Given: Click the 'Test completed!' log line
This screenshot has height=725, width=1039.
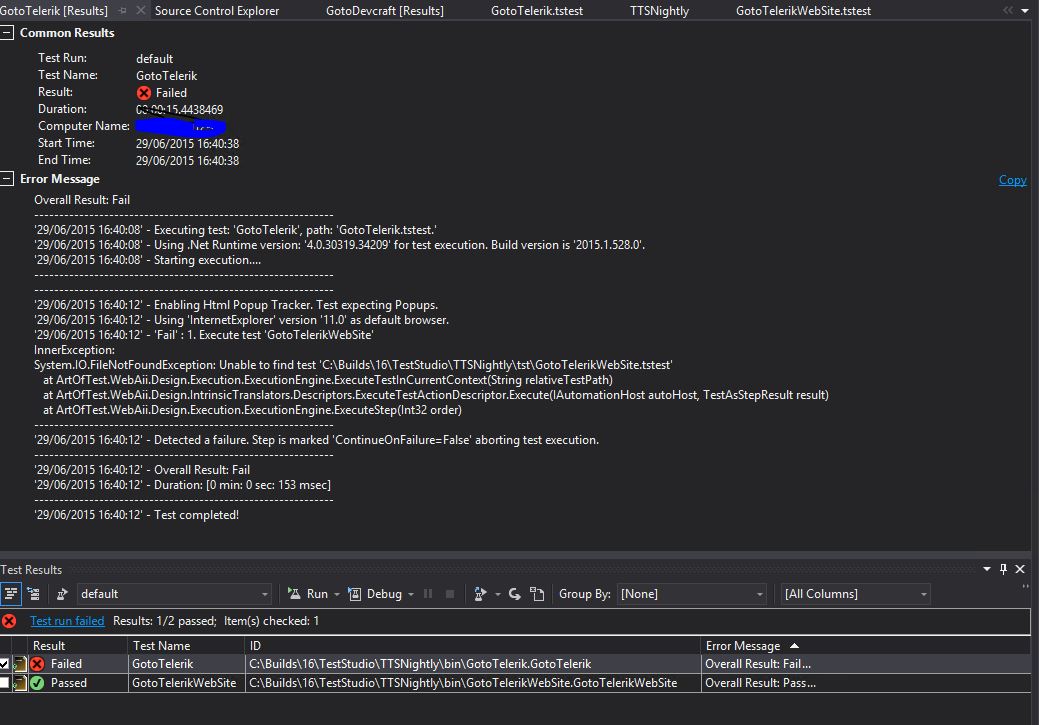Looking at the screenshot, I should coord(137,515).
